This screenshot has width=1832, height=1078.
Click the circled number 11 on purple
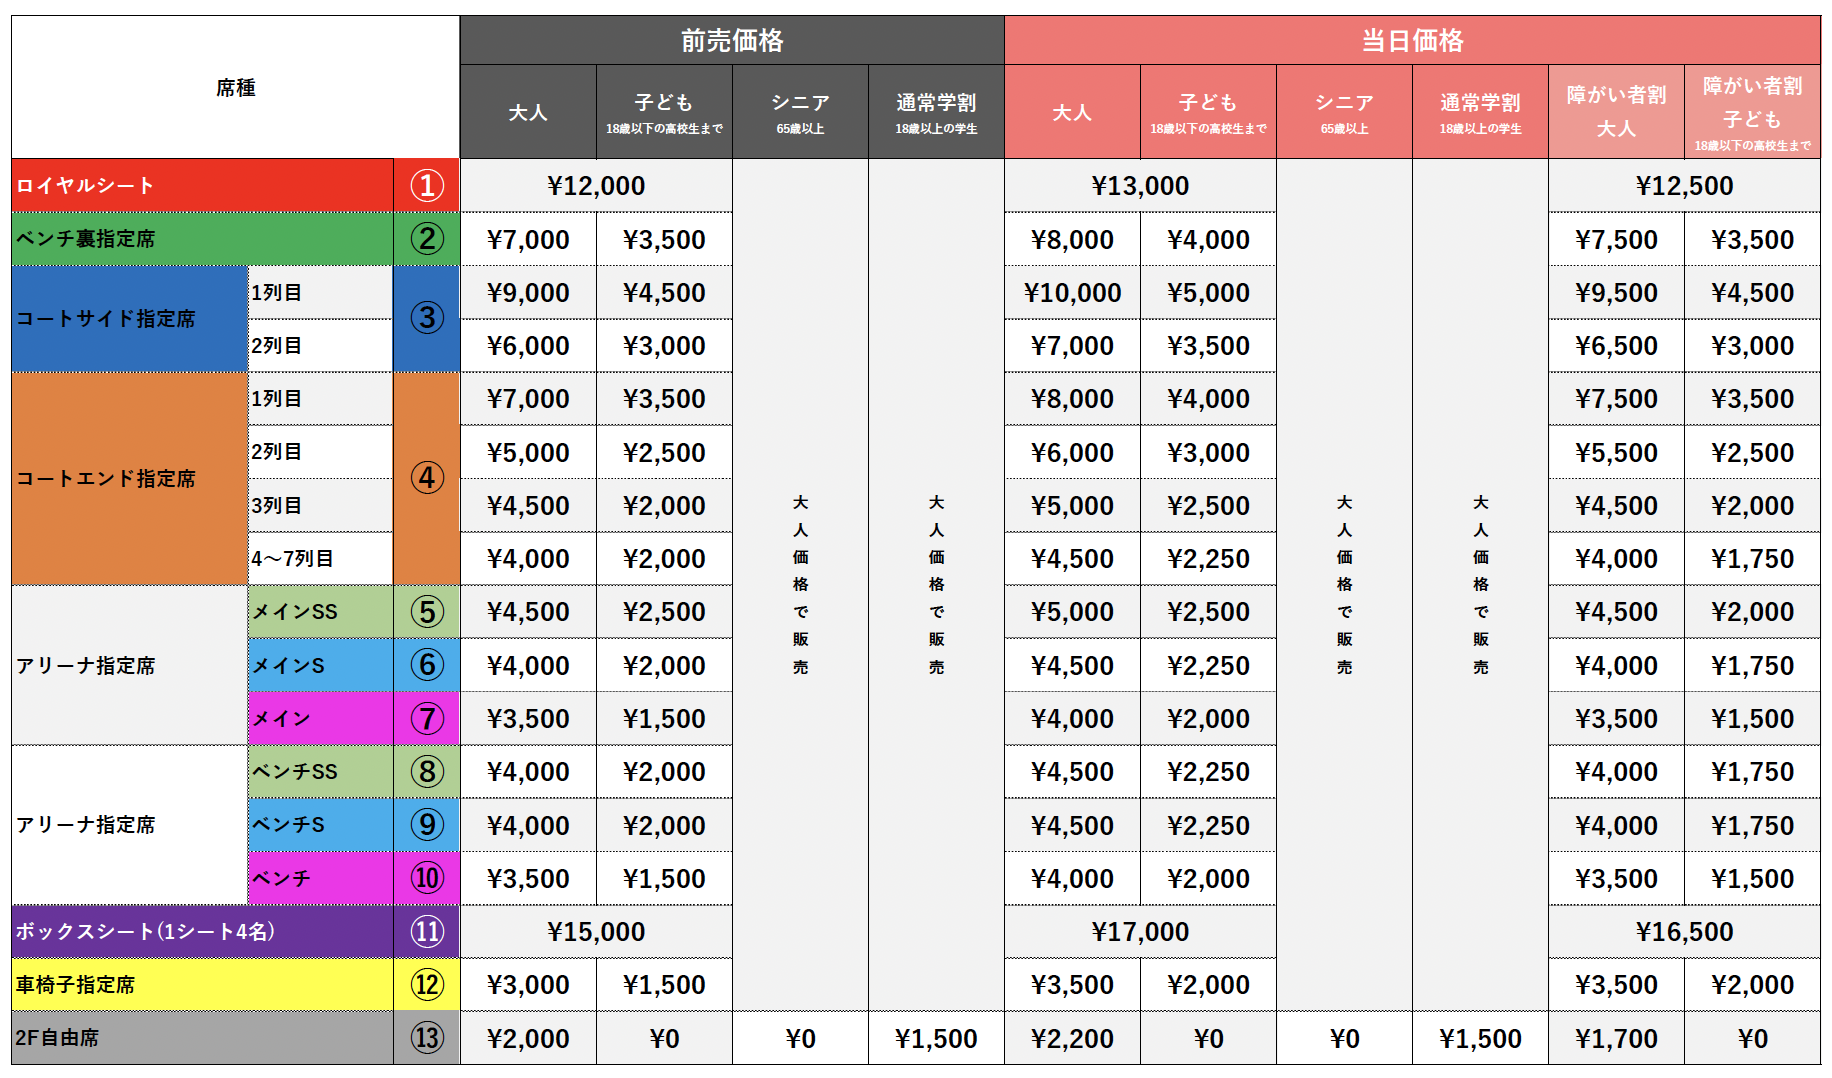(427, 932)
